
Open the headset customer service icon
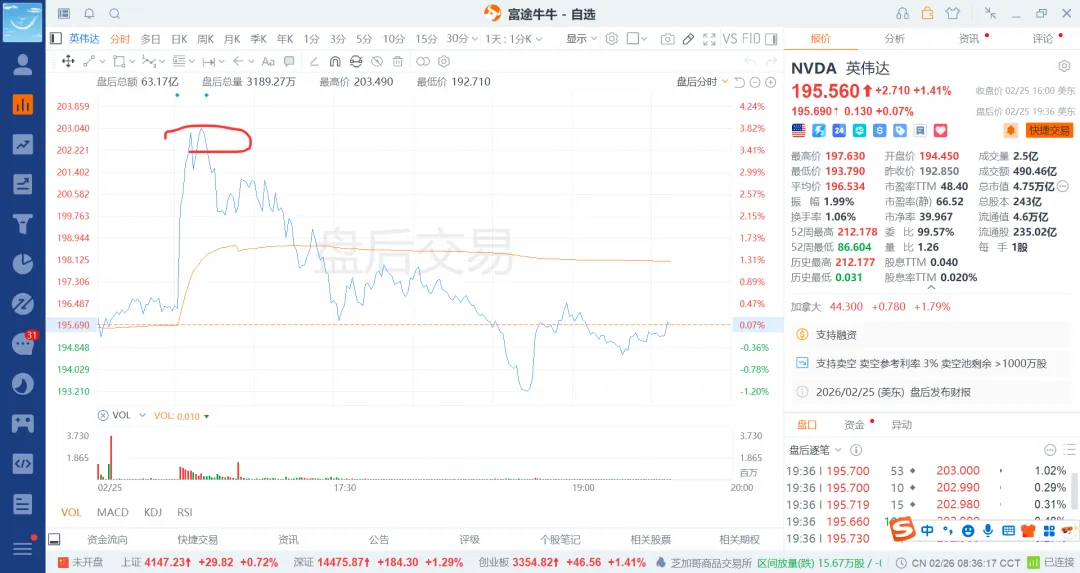[x=902, y=13]
